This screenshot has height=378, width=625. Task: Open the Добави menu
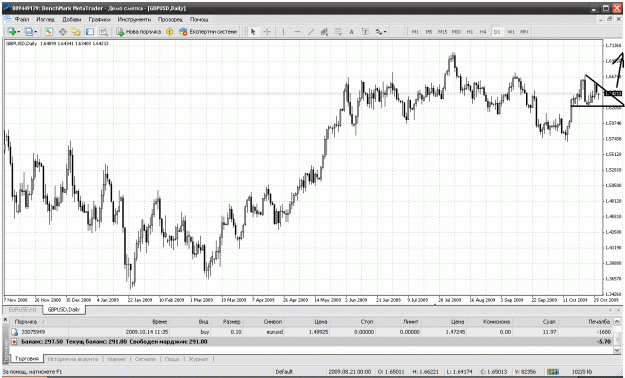71,19
